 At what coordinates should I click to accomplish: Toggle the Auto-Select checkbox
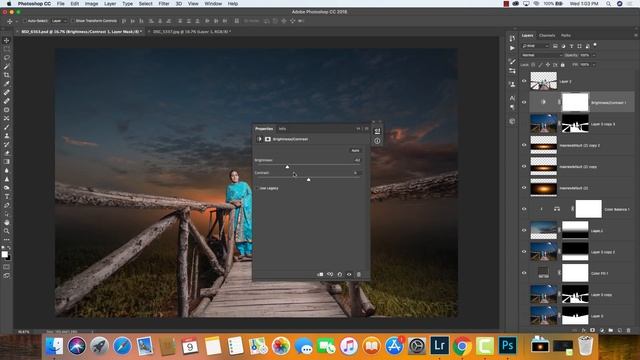click(24, 21)
